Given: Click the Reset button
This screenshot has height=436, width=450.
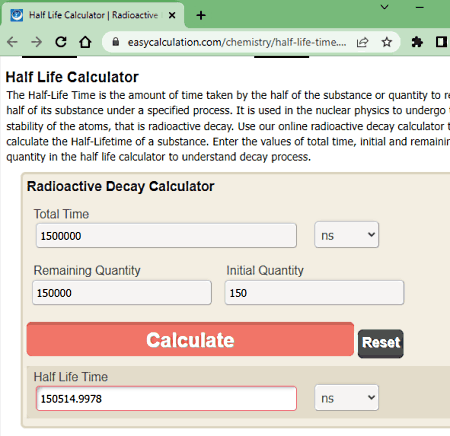Looking at the screenshot, I should point(381,344).
